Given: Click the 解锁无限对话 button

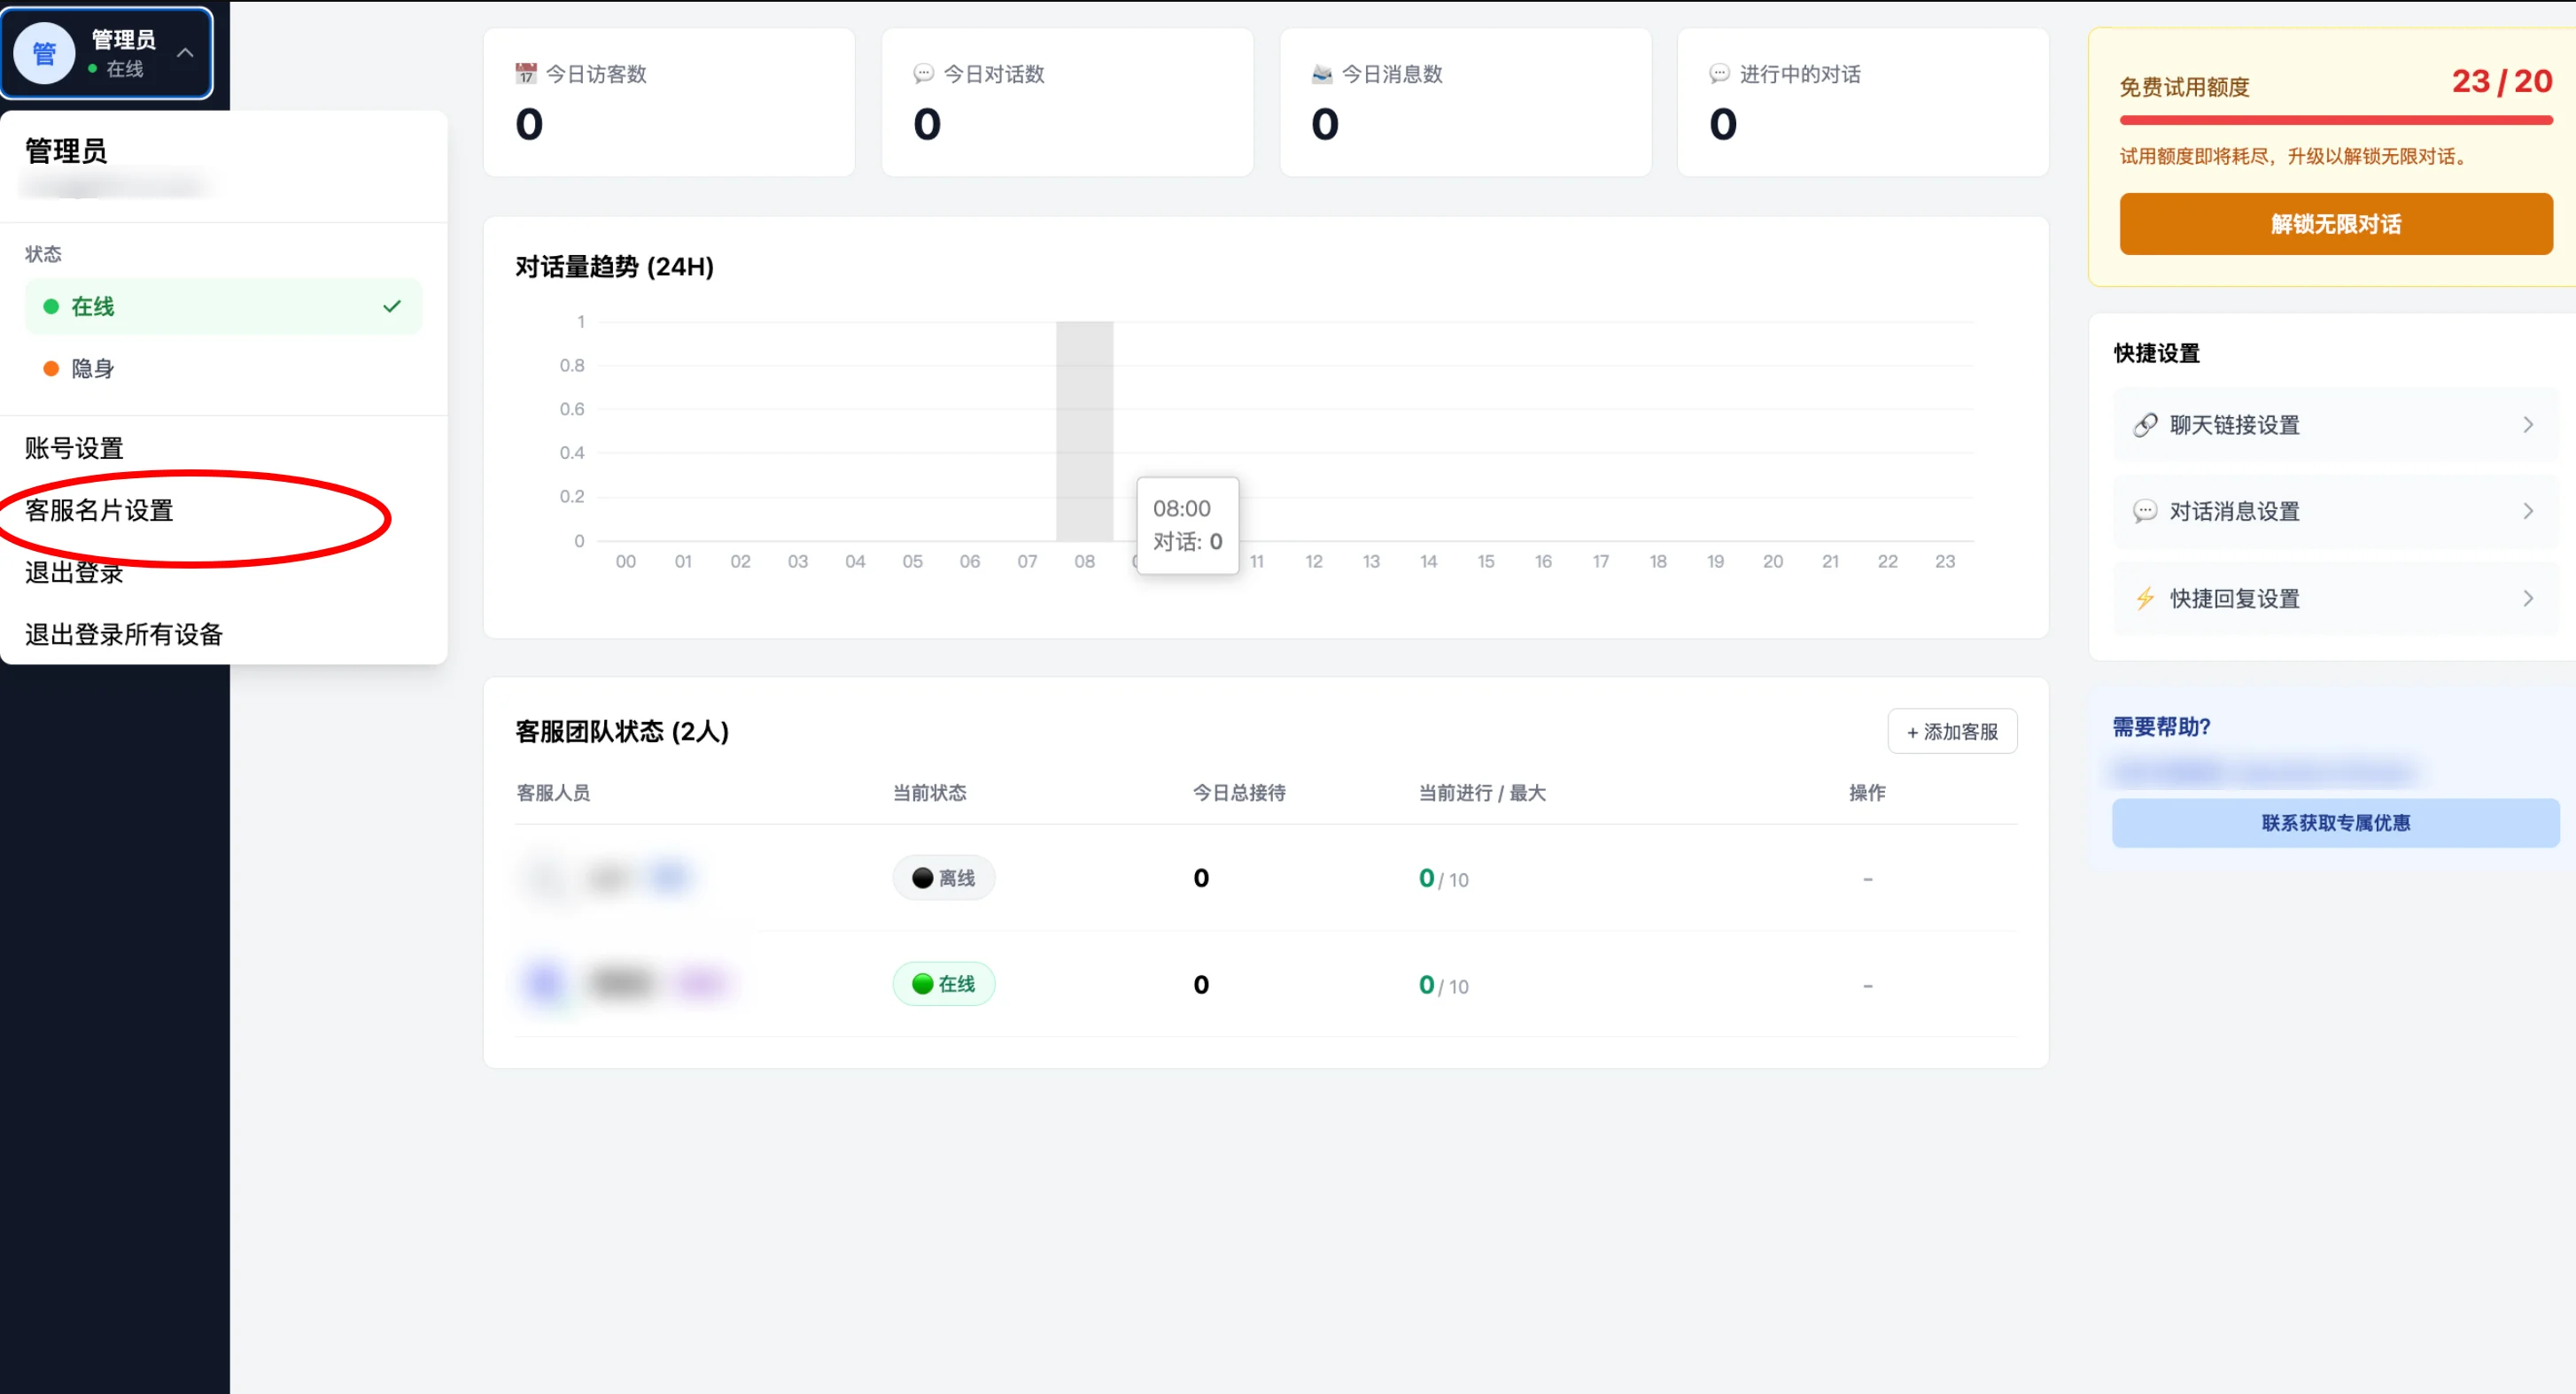Looking at the screenshot, I should click(x=2335, y=224).
